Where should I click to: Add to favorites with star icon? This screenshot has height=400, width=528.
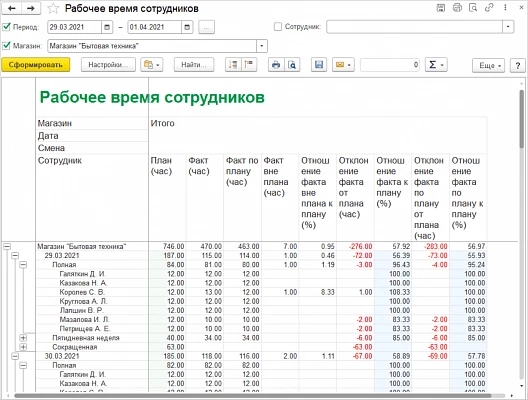pyautogui.click(x=53, y=8)
